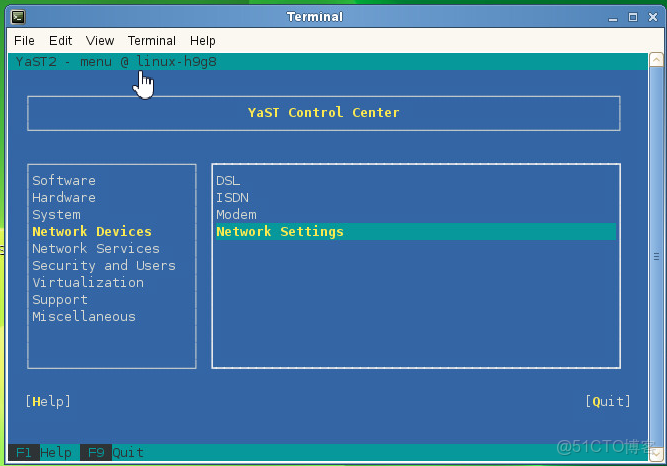
Task: Select Network Devices category
Action: point(92,232)
